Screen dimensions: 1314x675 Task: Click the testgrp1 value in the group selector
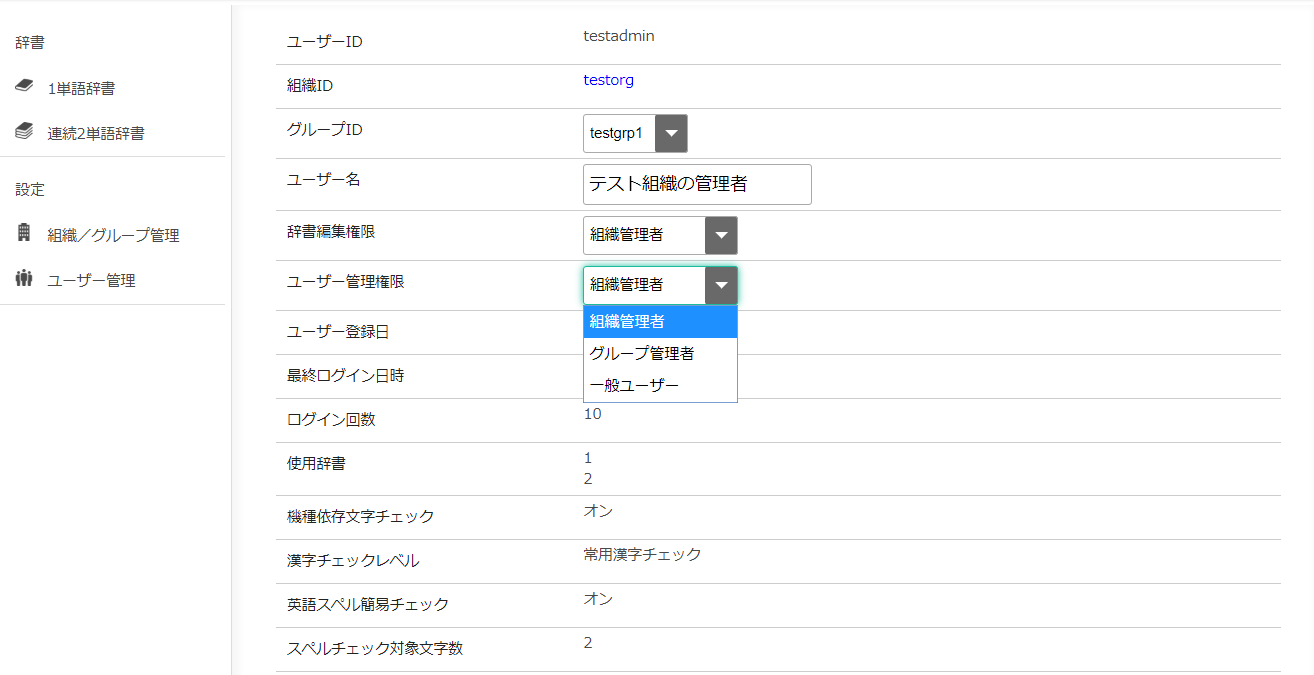pos(617,133)
